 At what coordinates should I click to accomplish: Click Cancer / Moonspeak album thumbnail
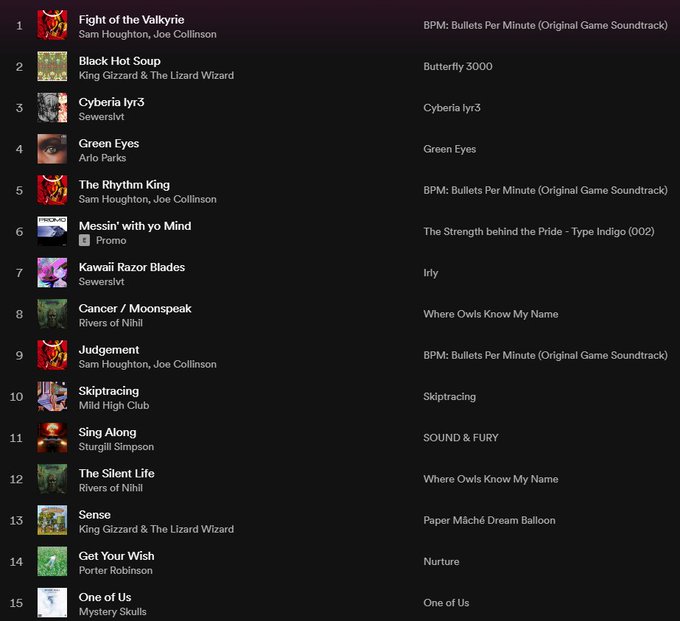(52, 314)
